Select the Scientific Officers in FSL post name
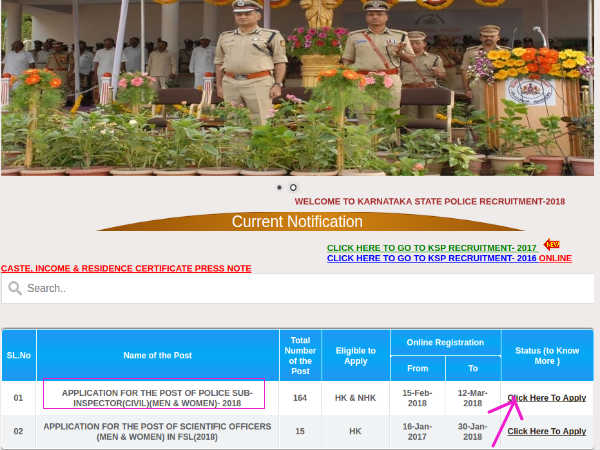 pyautogui.click(x=157, y=431)
